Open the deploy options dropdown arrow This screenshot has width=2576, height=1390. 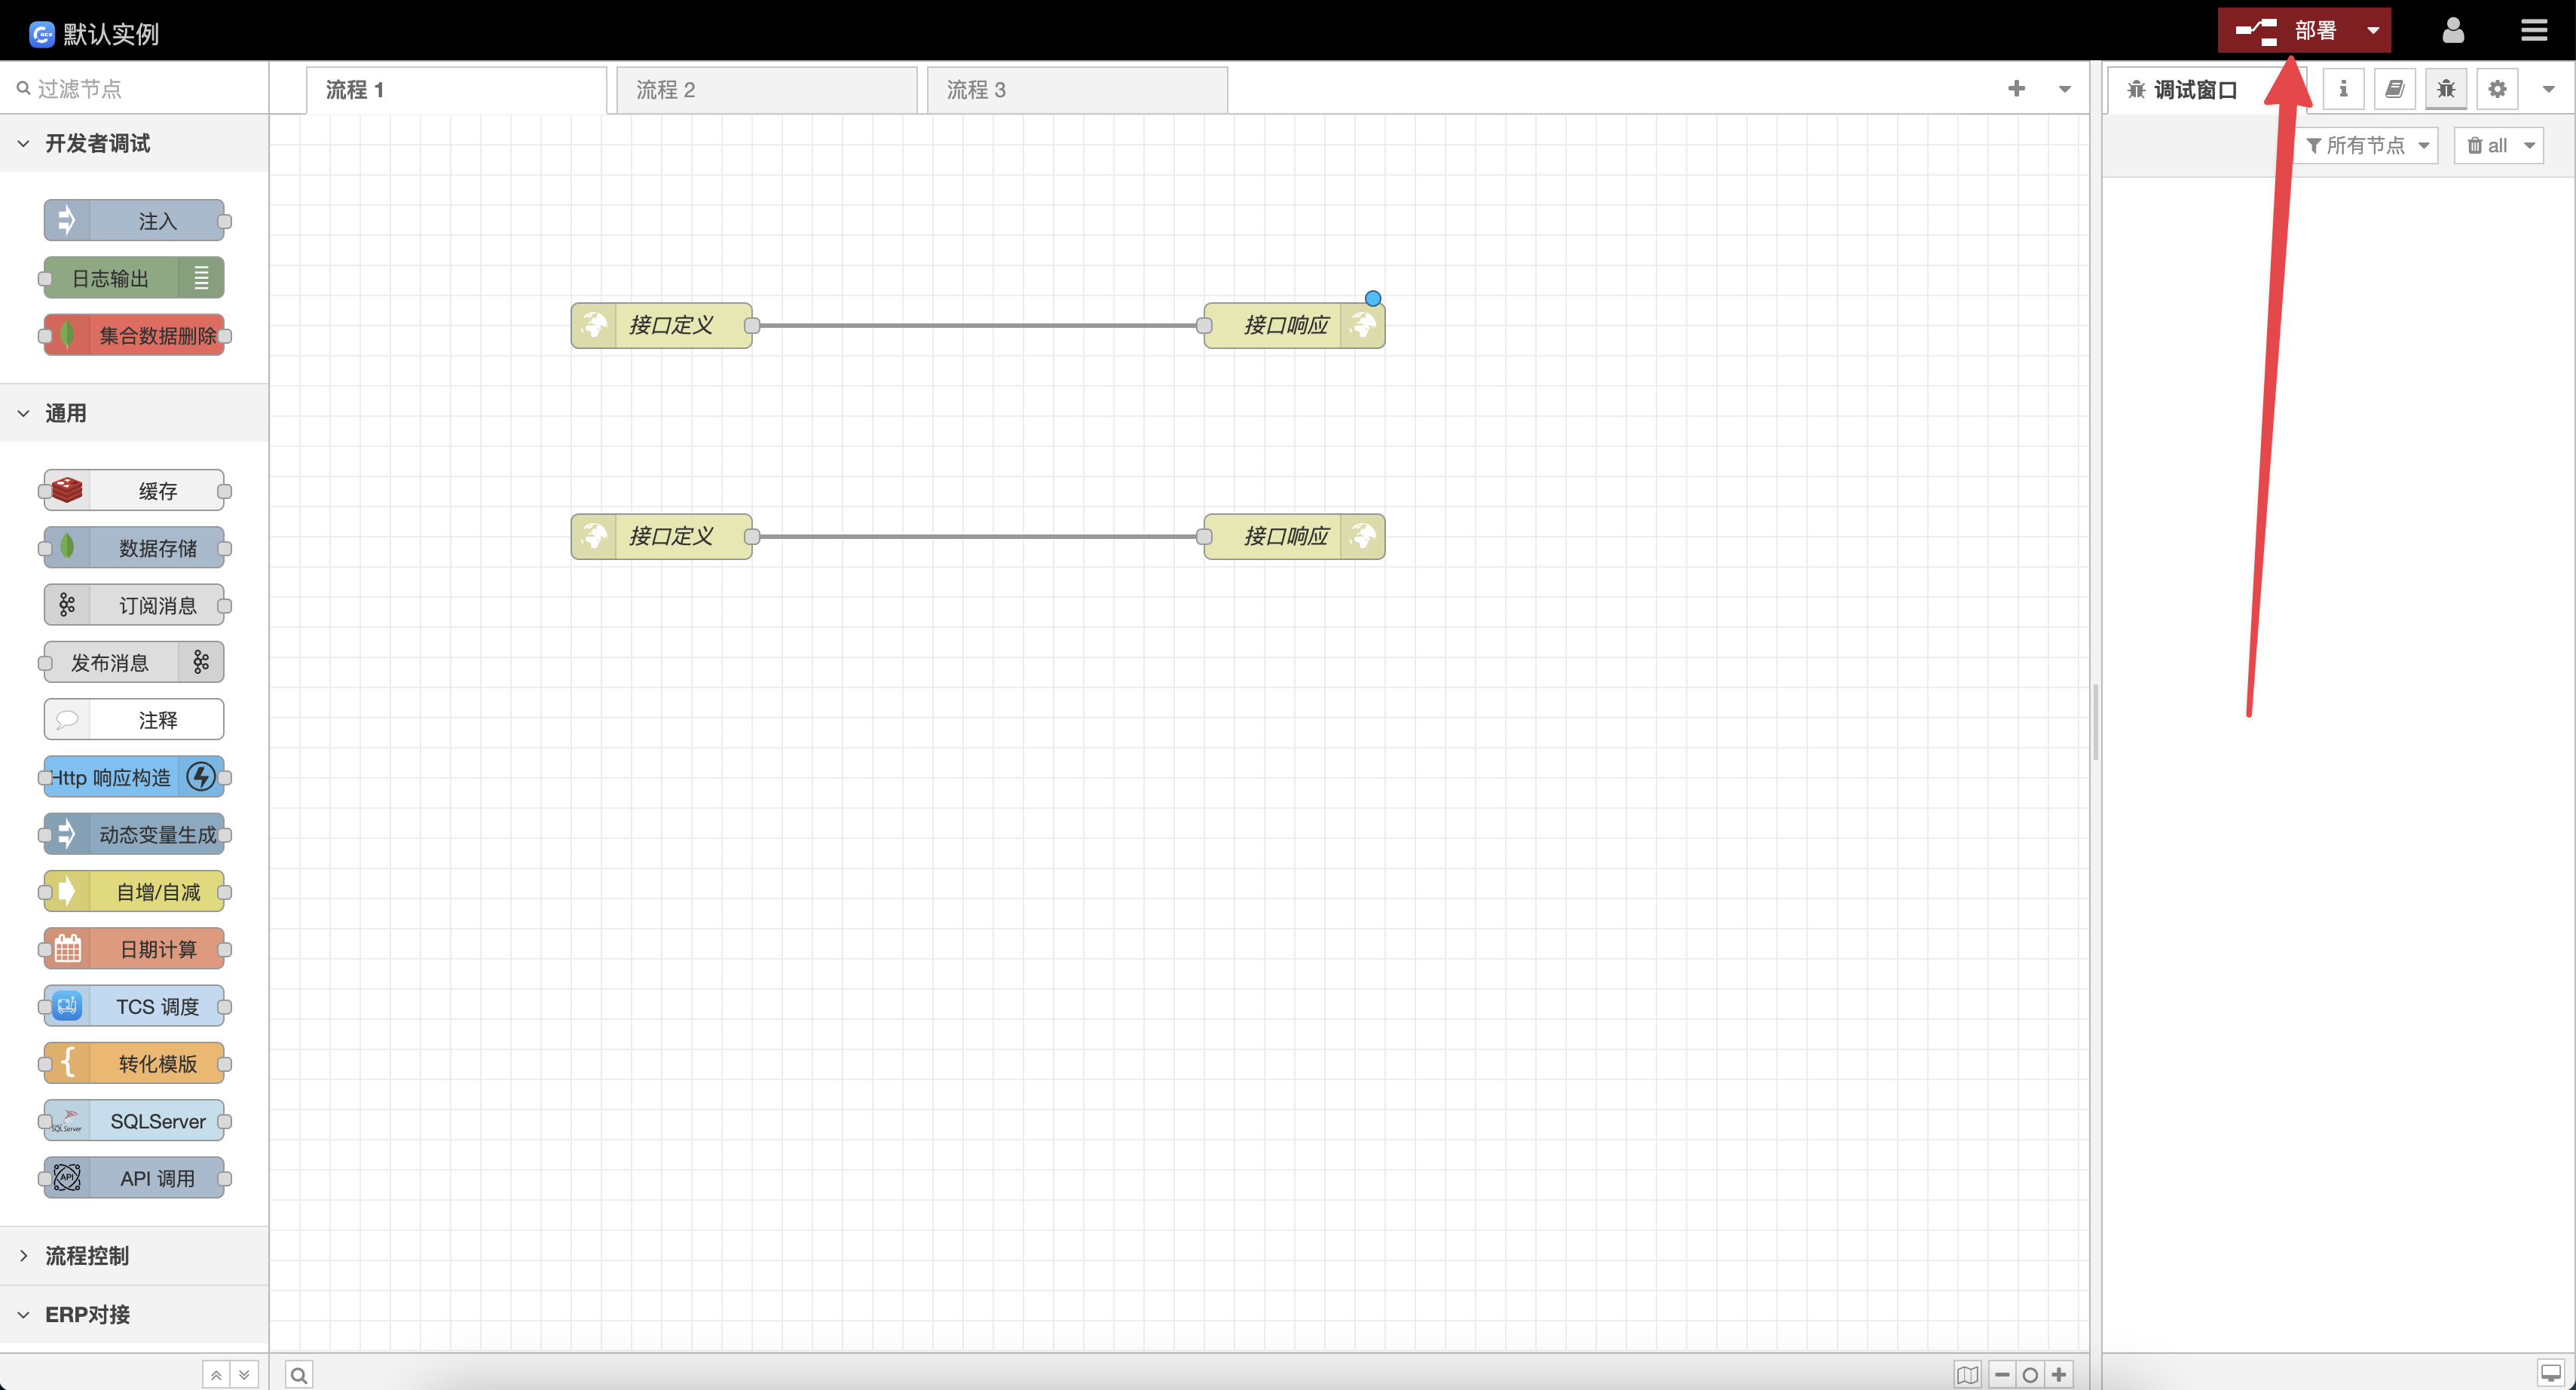[x=2373, y=31]
